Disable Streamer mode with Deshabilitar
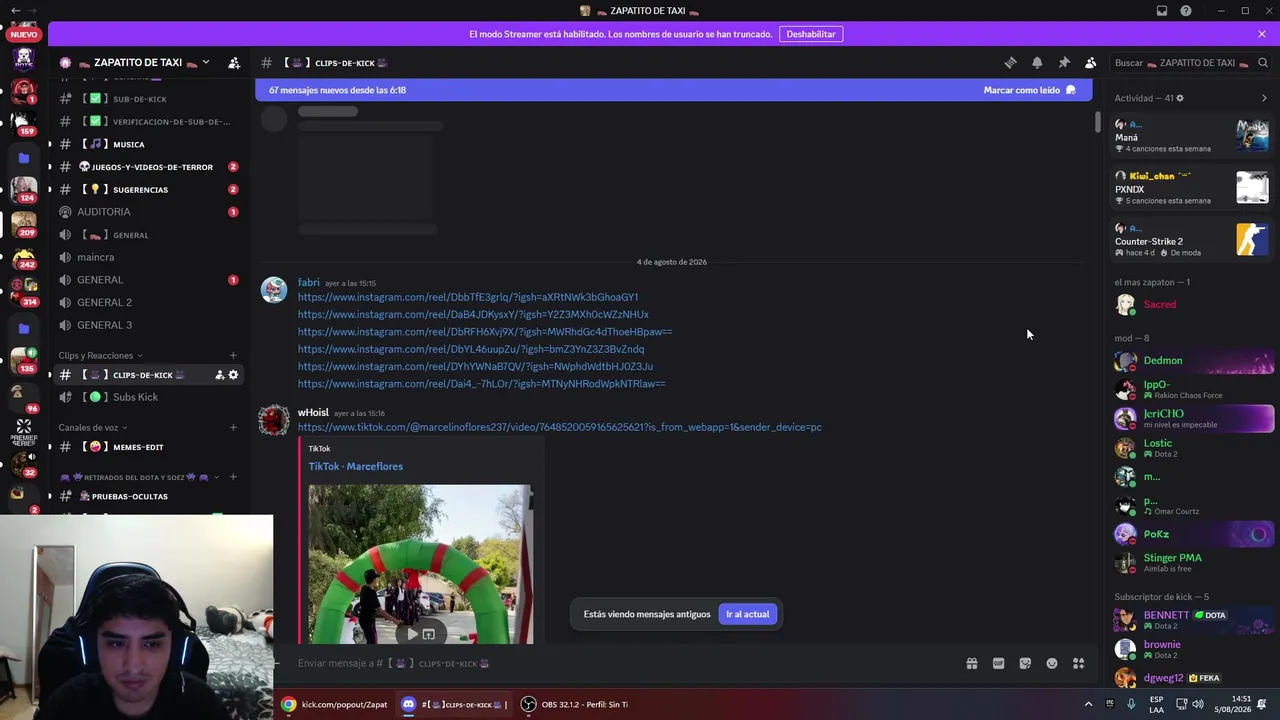The height and width of the screenshot is (720, 1280). [x=811, y=34]
